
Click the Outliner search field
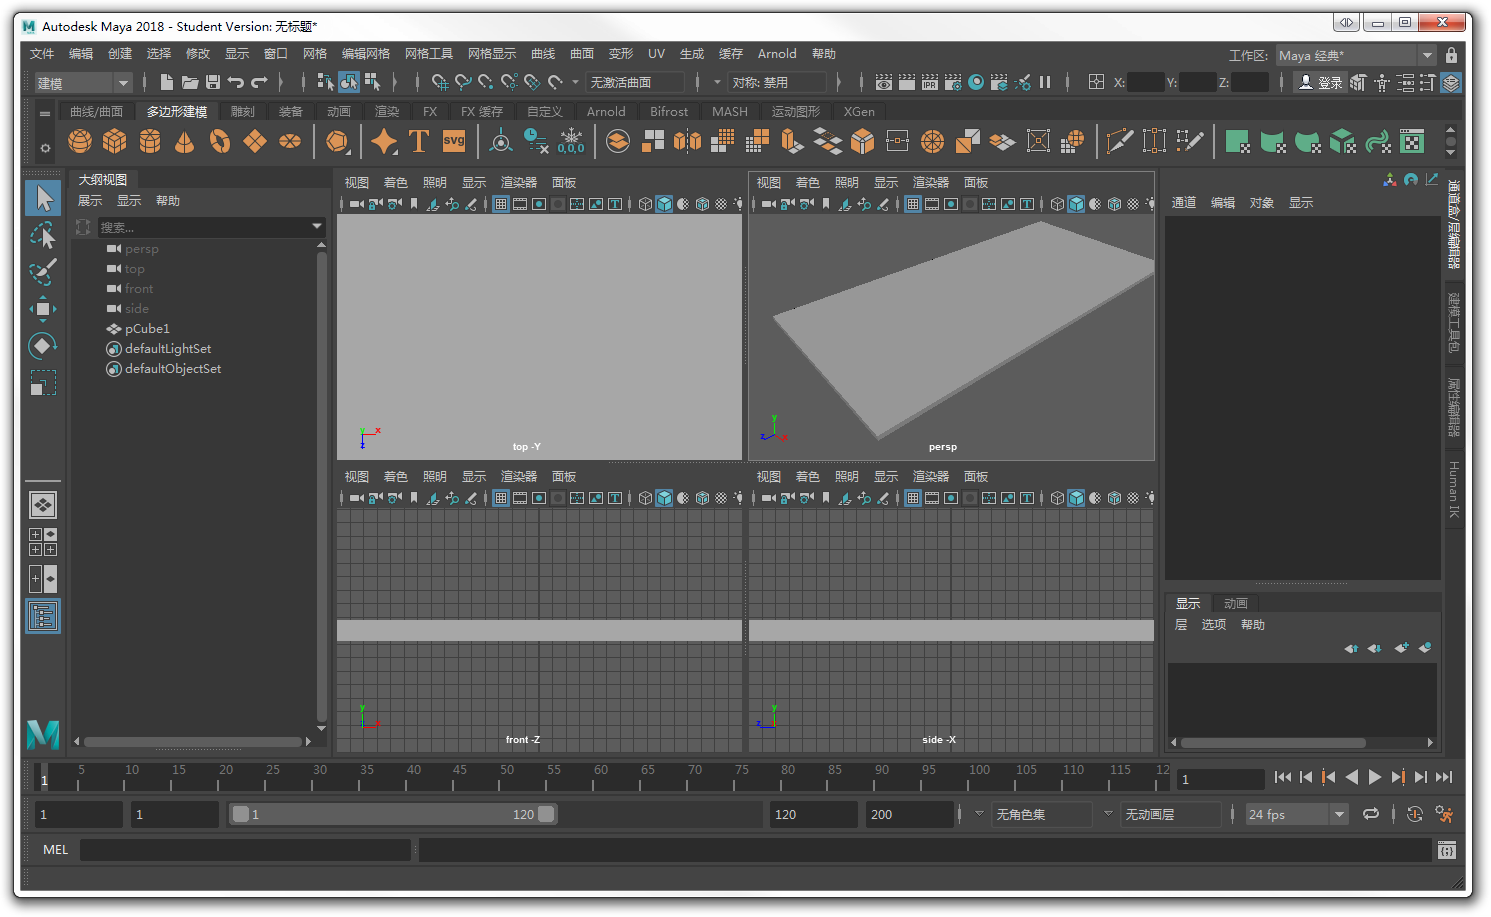click(x=203, y=227)
